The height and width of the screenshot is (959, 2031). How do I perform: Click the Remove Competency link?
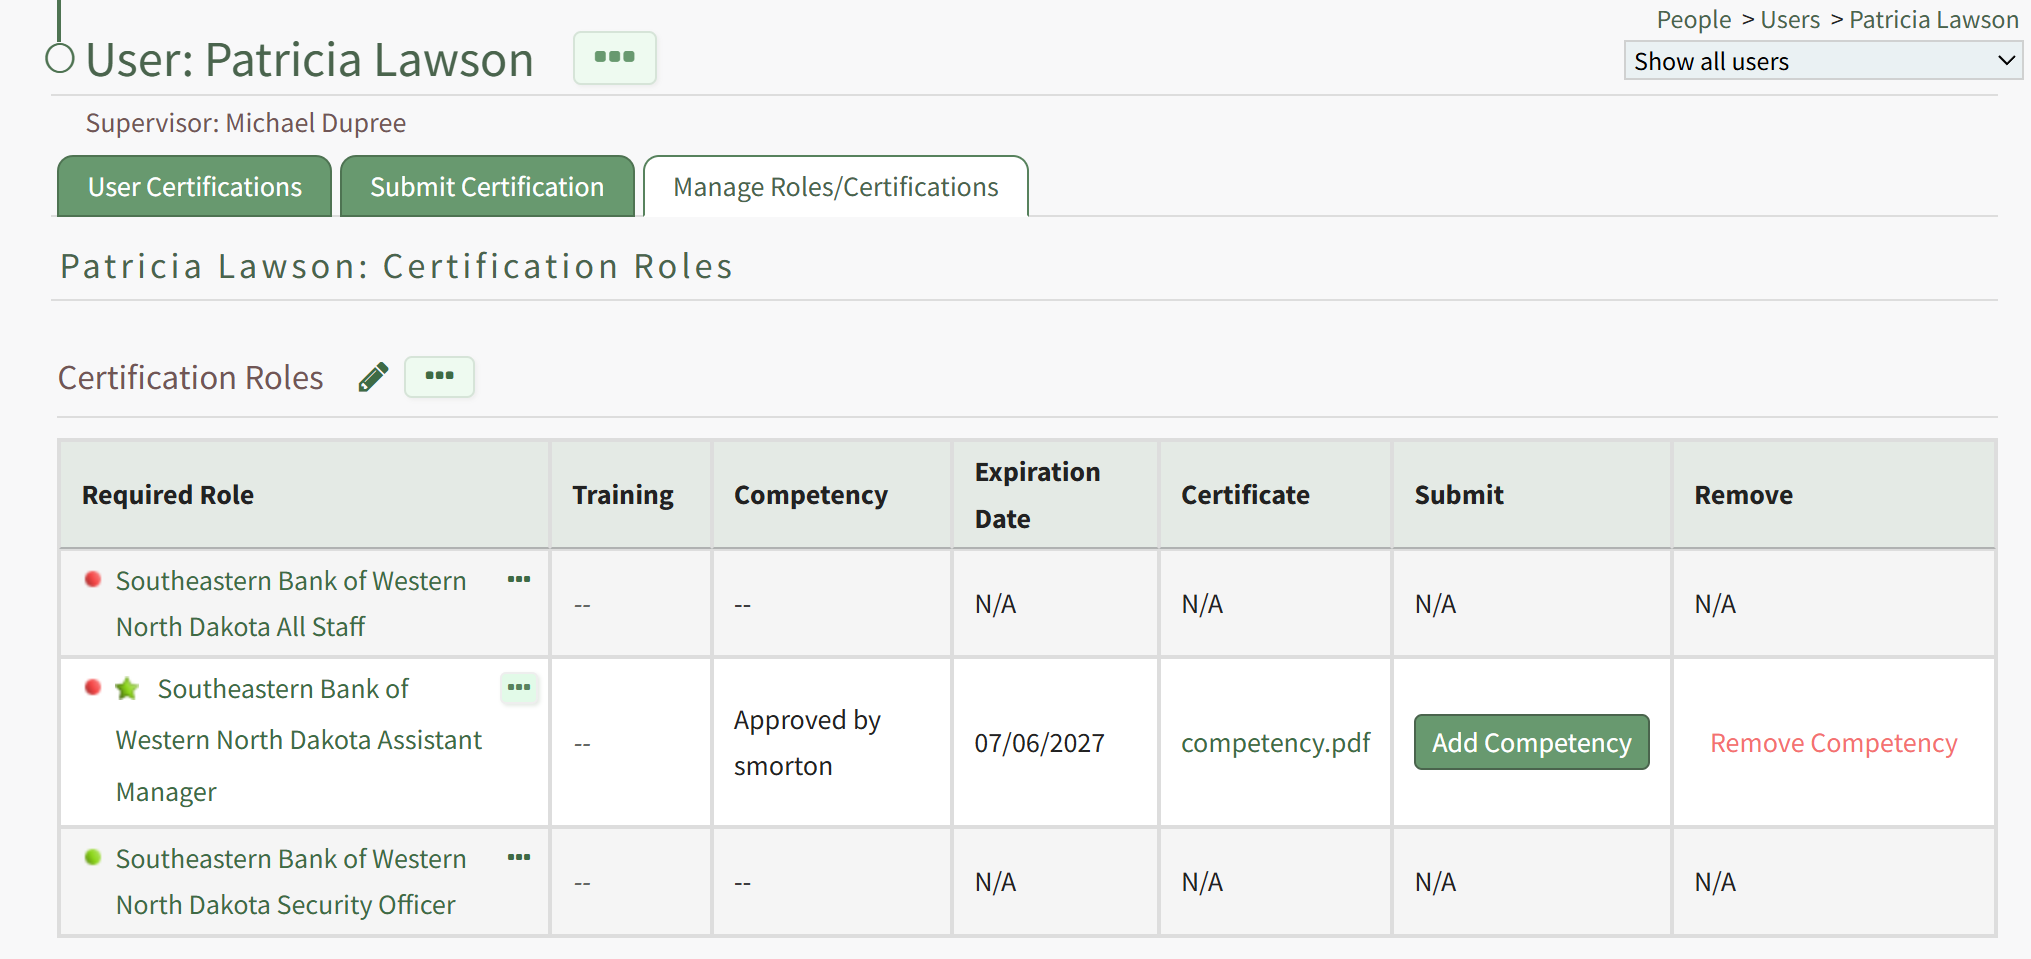(x=1833, y=743)
